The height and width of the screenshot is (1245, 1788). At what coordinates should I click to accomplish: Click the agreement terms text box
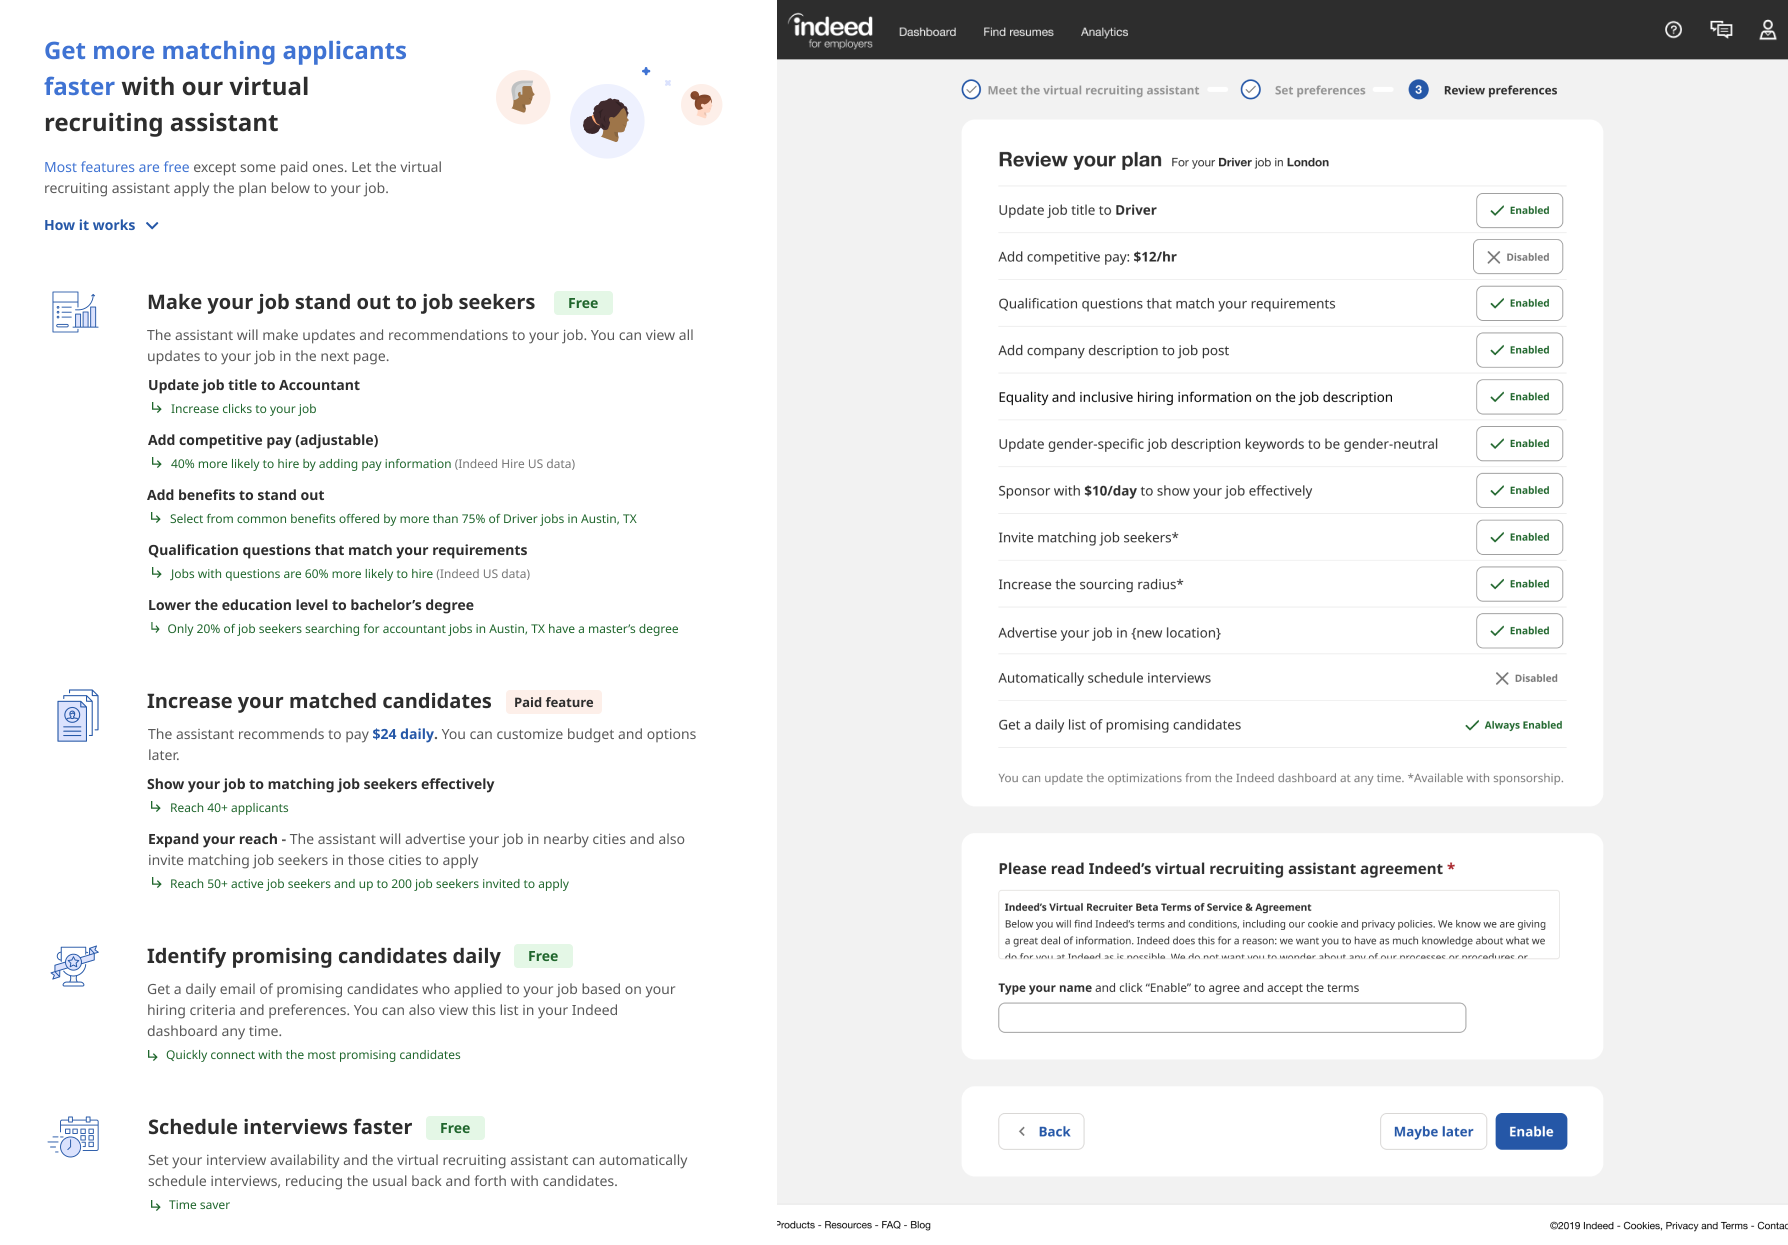[x=1279, y=925]
